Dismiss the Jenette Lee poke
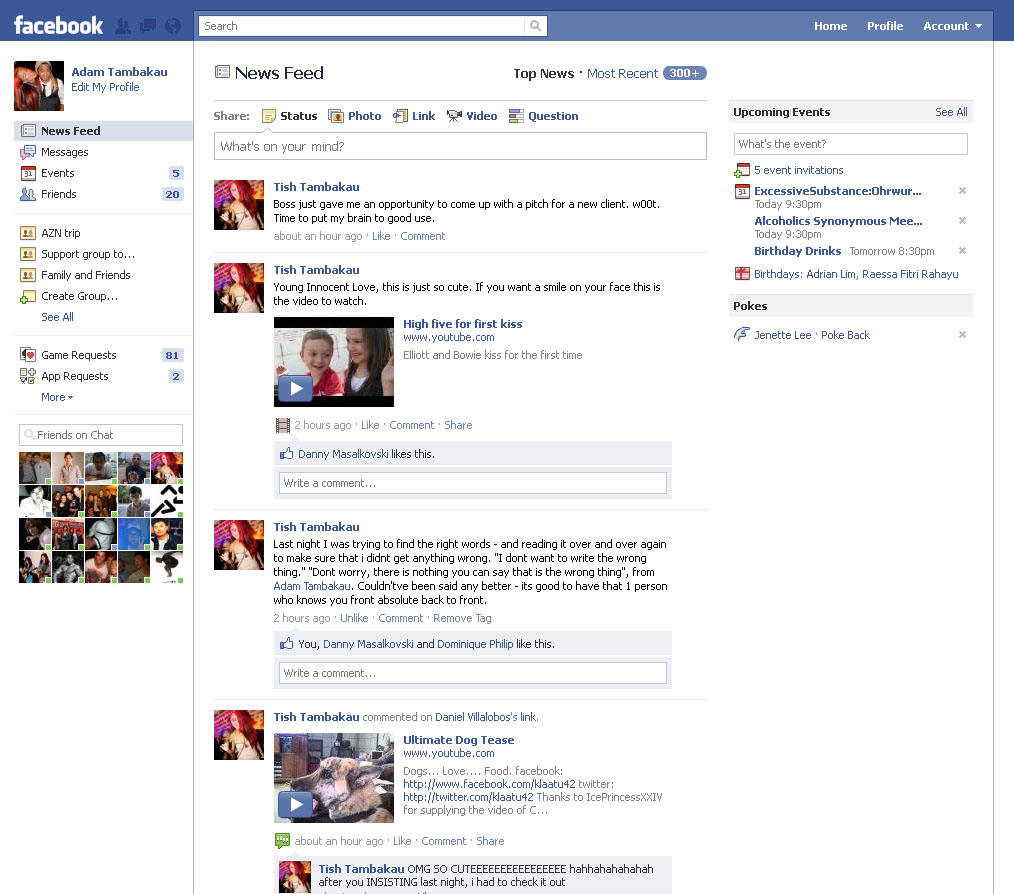 click(962, 334)
